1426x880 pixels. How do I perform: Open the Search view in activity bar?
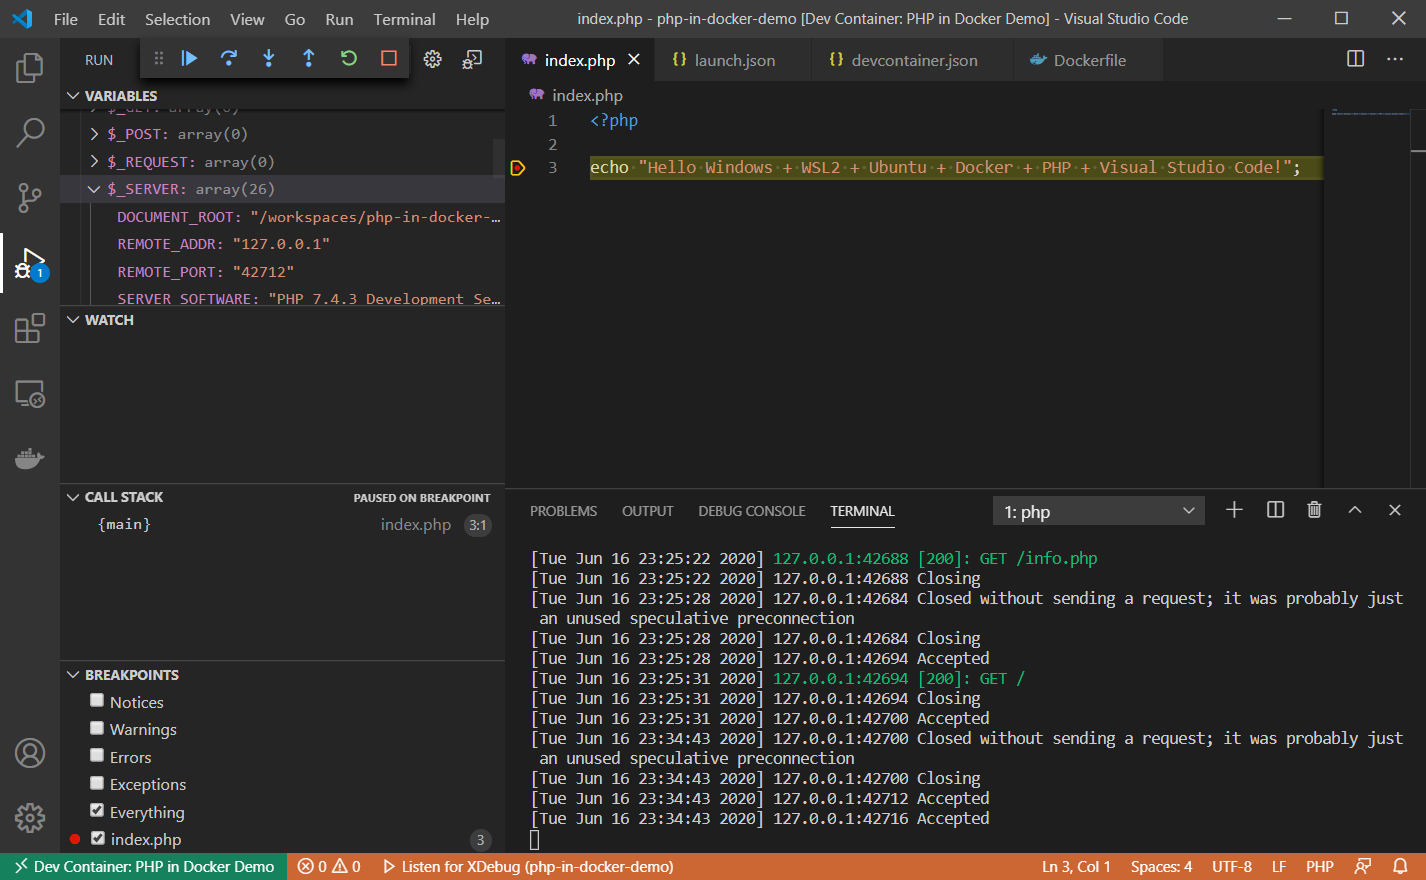click(30, 132)
